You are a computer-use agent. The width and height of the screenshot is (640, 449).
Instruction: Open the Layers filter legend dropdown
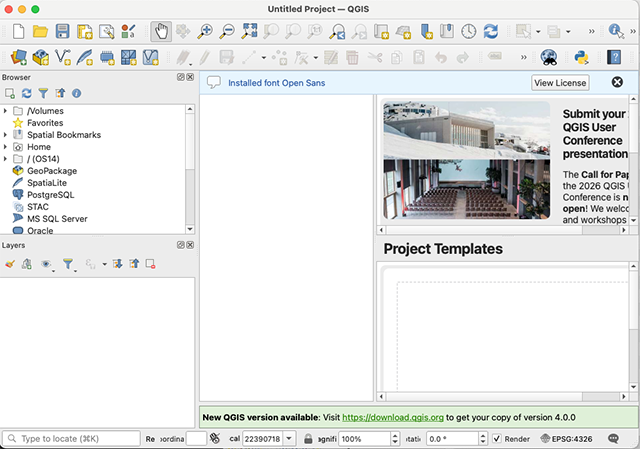[x=69, y=265]
